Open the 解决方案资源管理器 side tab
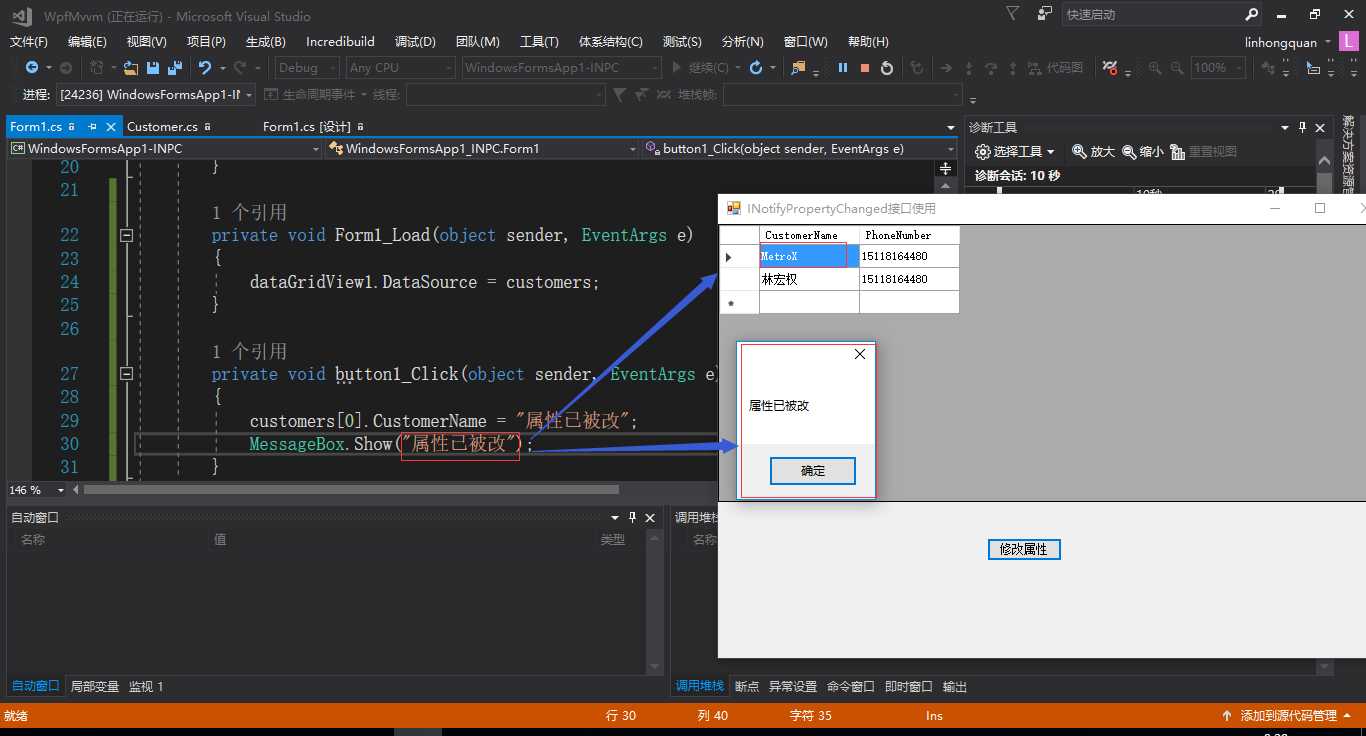This screenshot has width=1366, height=736. tap(1349, 153)
